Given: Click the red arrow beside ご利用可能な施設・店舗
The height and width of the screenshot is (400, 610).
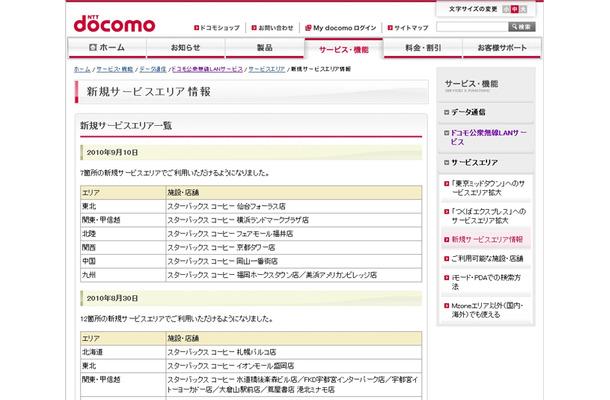Looking at the screenshot, I should (x=447, y=259).
